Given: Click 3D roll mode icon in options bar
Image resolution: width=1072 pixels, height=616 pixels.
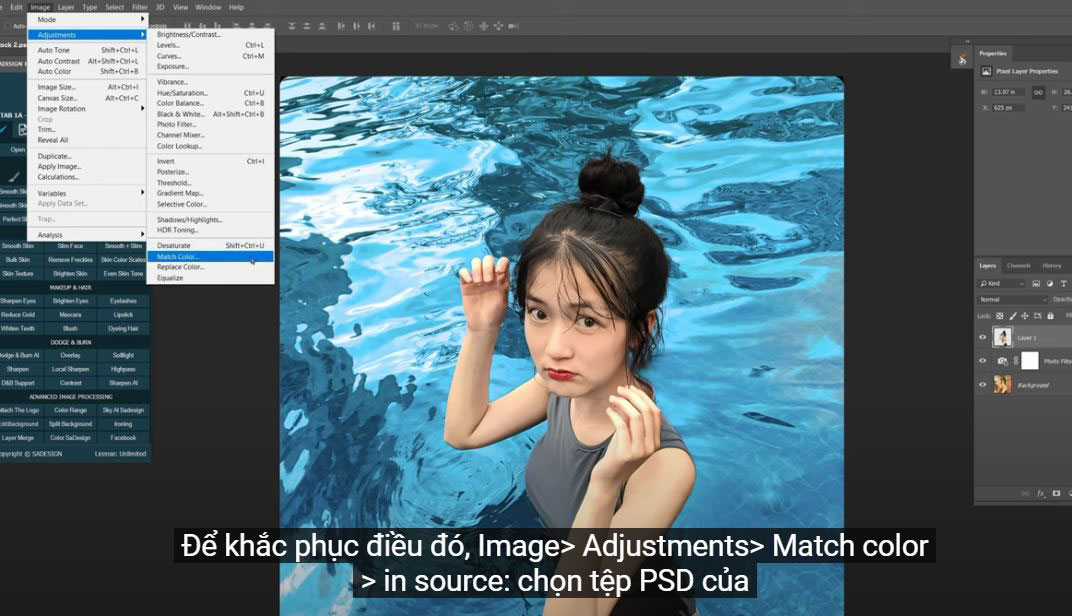Looking at the screenshot, I should tap(468, 26).
